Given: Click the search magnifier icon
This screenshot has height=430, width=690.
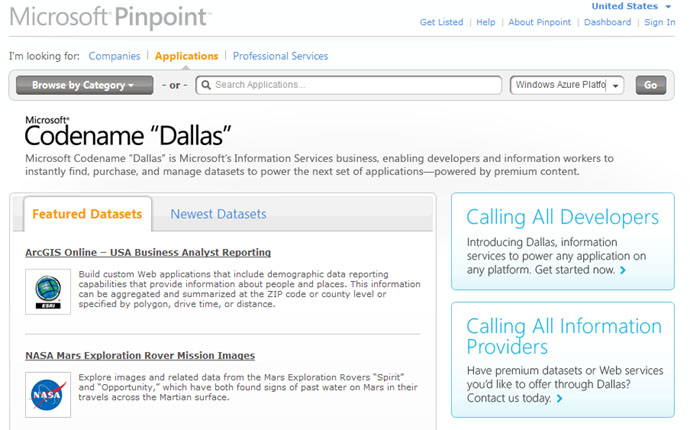Looking at the screenshot, I should (205, 85).
